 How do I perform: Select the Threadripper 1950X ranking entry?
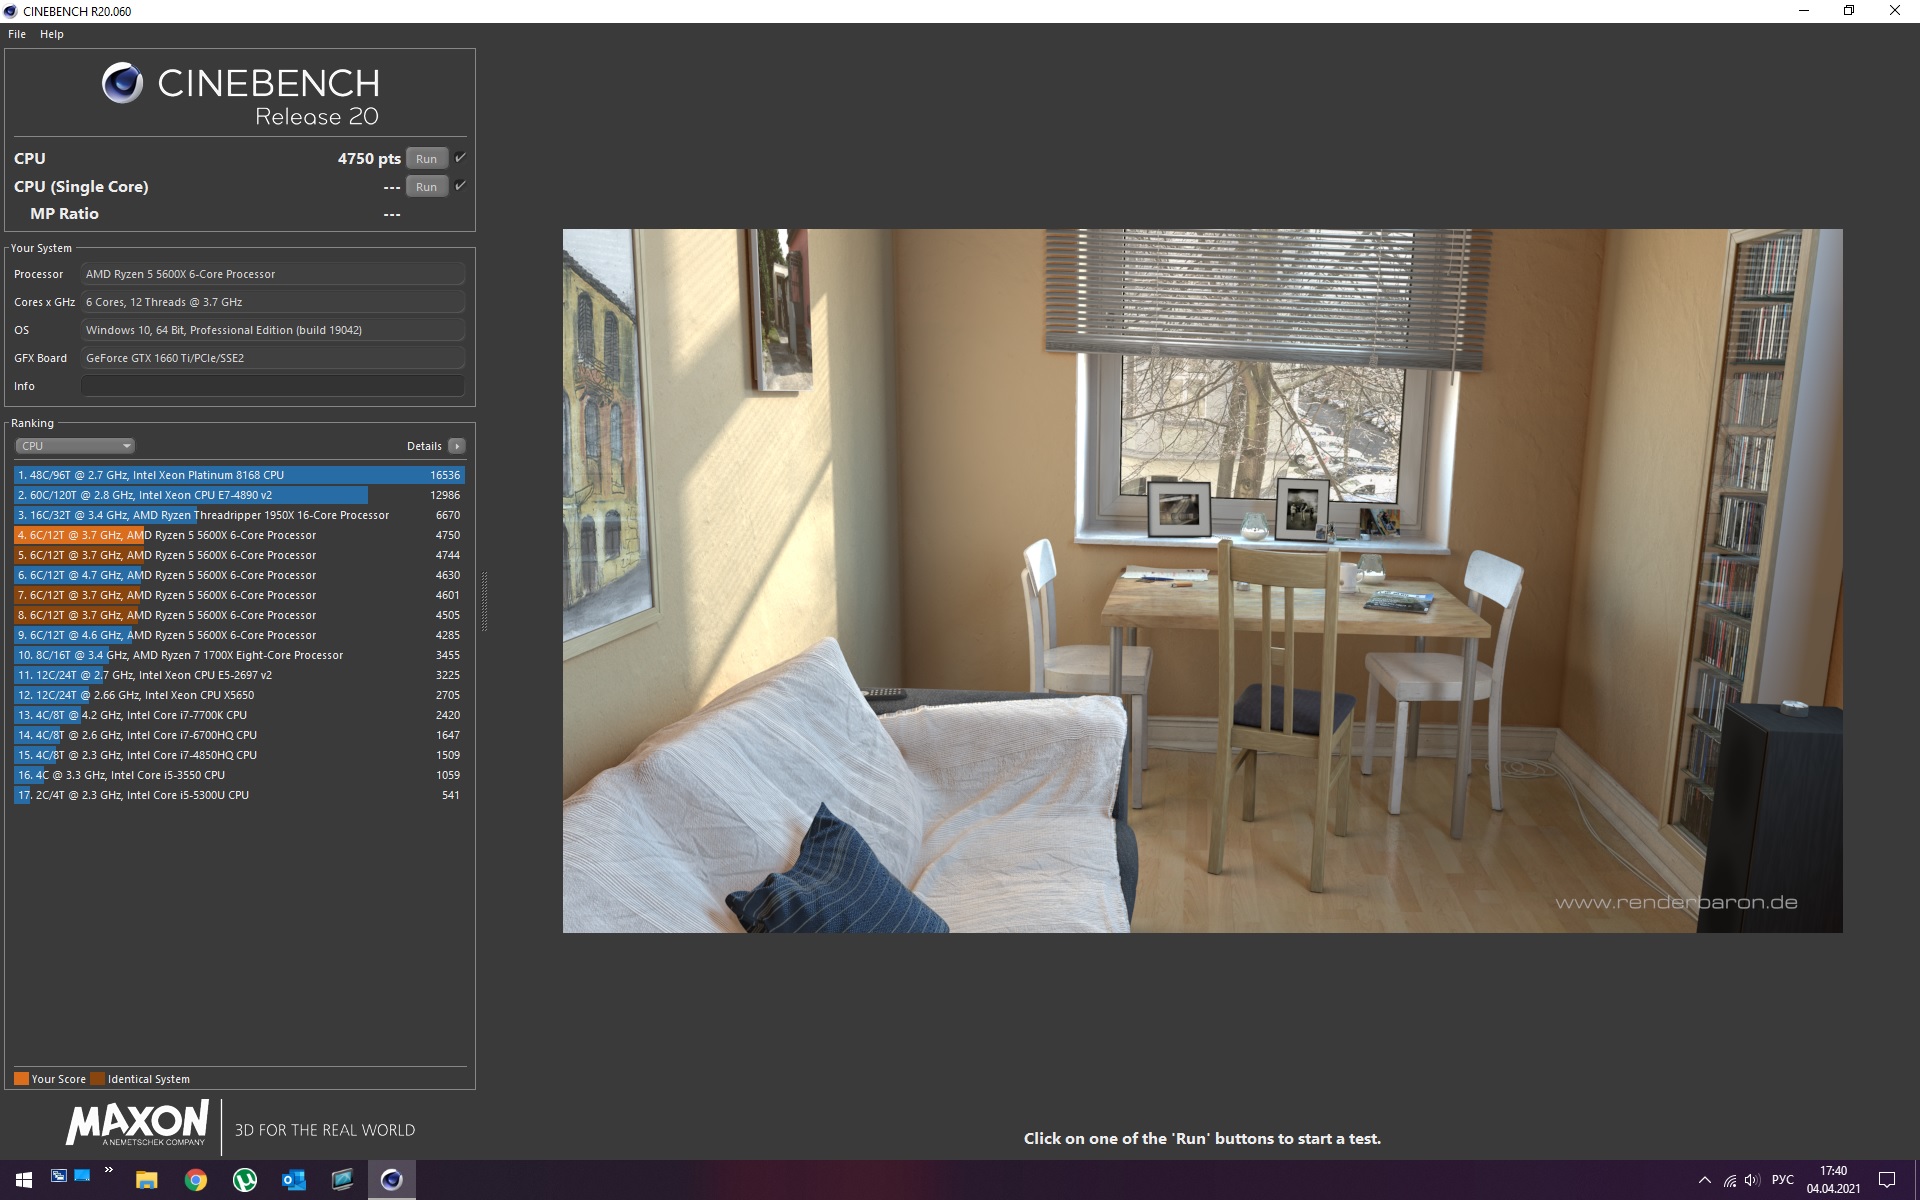click(239, 515)
